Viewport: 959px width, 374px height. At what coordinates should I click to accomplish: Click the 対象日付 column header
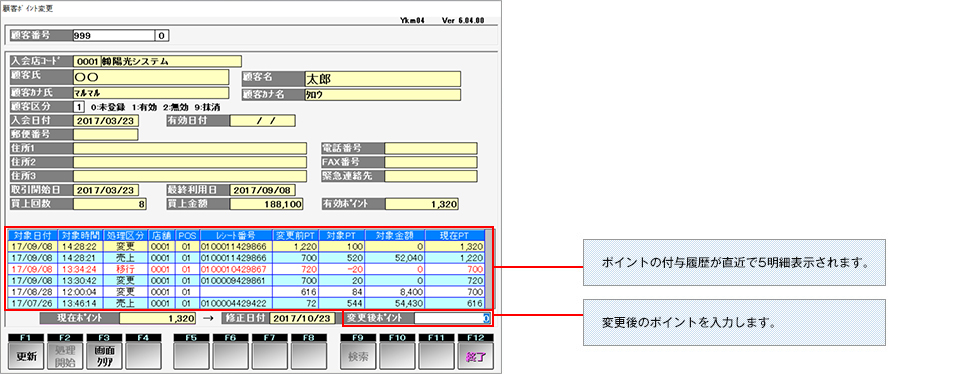click(x=33, y=235)
